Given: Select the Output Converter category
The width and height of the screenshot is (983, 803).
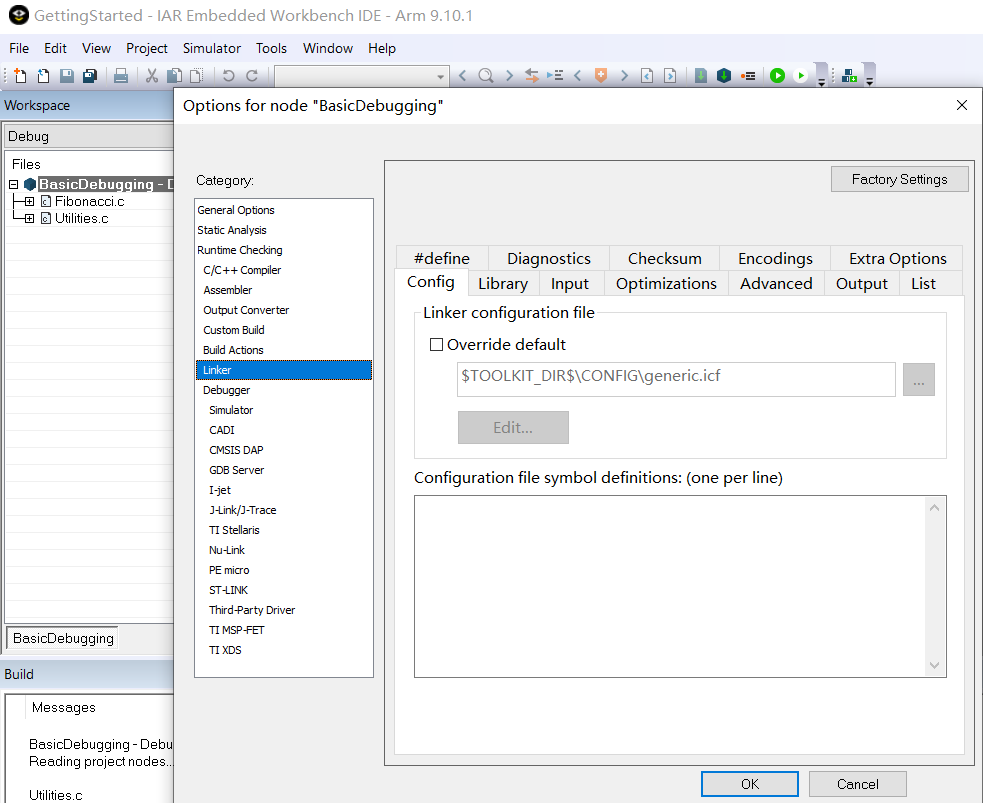Looking at the screenshot, I should point(246,310).
